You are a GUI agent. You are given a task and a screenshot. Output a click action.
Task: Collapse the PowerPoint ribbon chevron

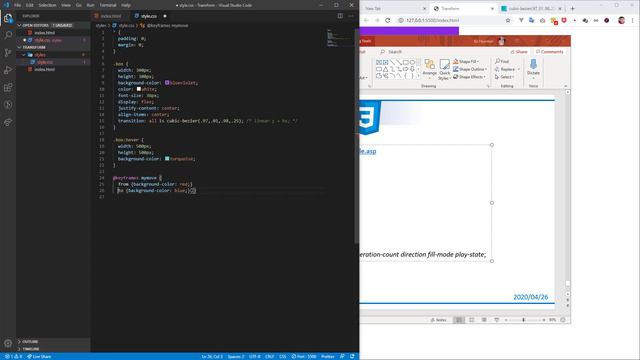point(565,86)
